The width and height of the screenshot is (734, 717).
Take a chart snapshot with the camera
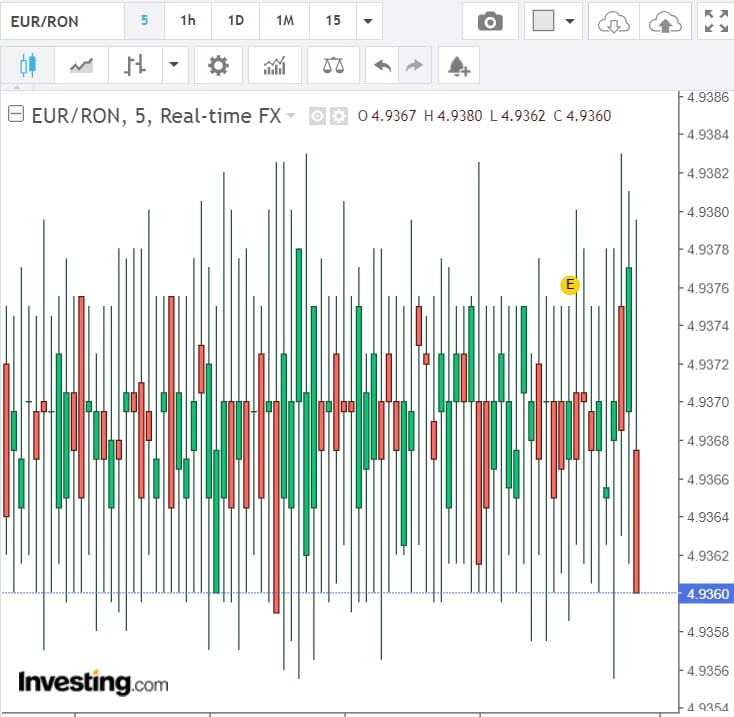490,21
